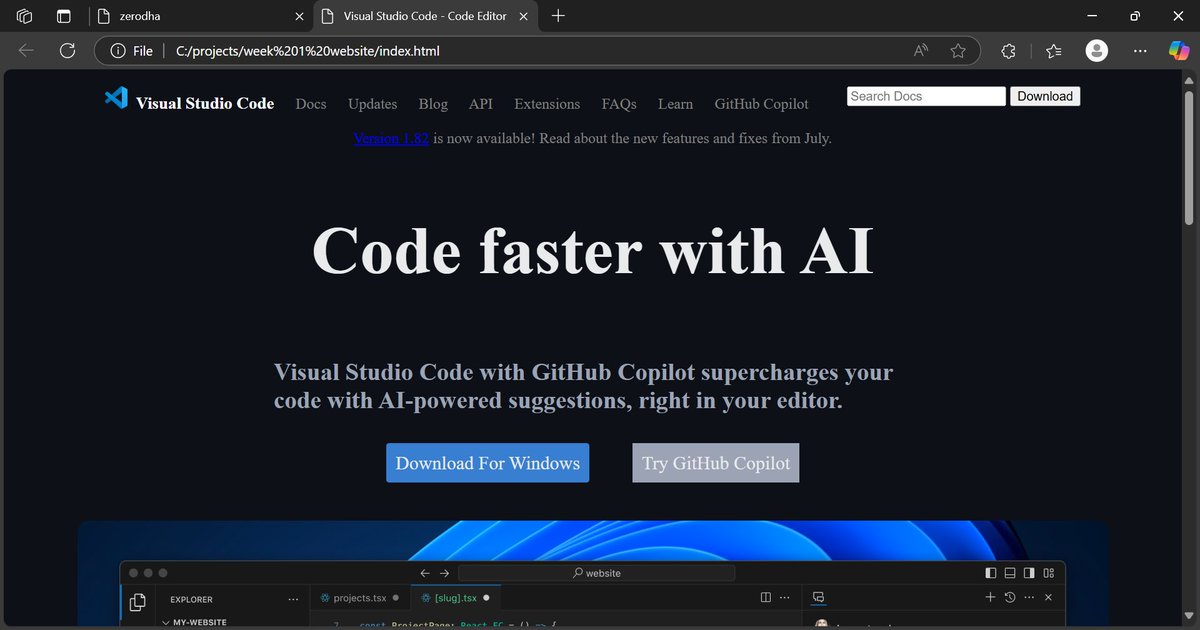Follow the Version 1.82 link

point(391,138)
